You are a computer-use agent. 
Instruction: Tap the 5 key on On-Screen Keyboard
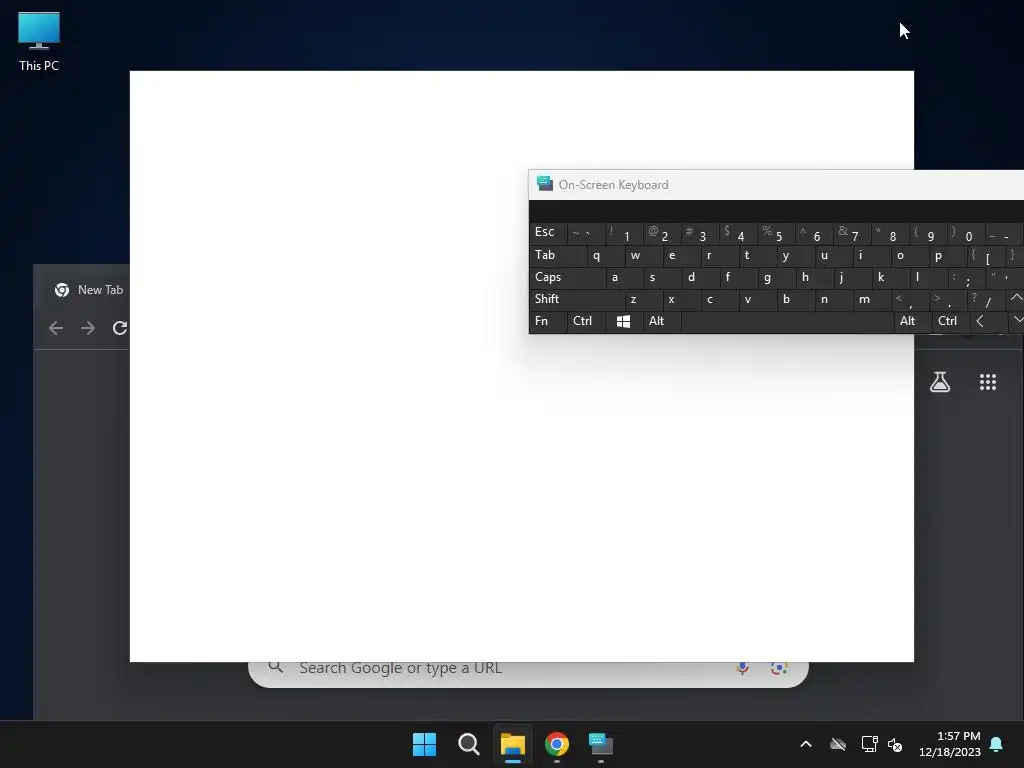tap(776, 232)
